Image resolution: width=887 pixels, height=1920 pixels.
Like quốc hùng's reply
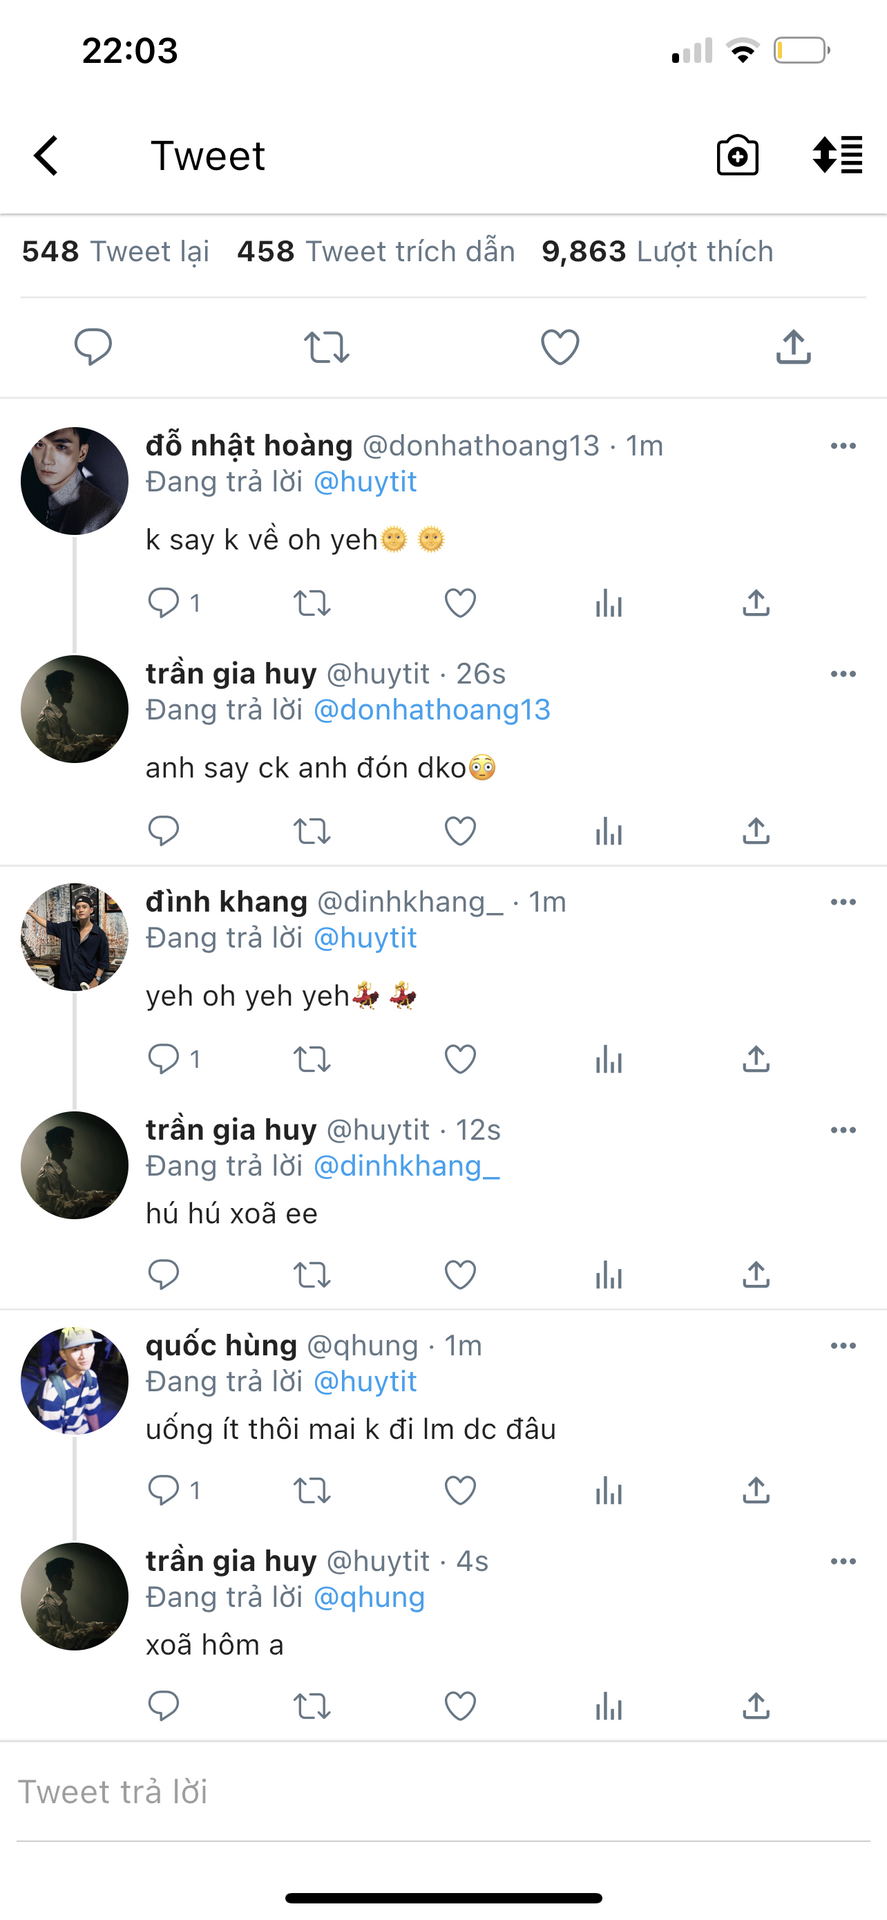tap(460, 1491)
